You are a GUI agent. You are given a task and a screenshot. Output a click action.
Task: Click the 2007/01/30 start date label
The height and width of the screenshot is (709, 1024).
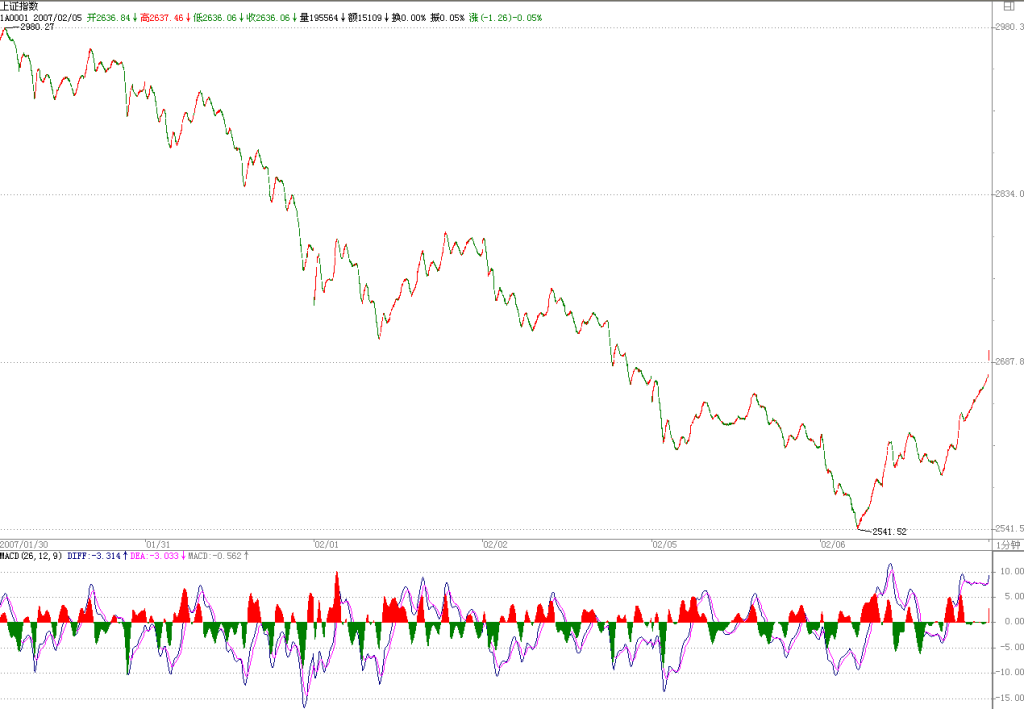tap(24, 544)
